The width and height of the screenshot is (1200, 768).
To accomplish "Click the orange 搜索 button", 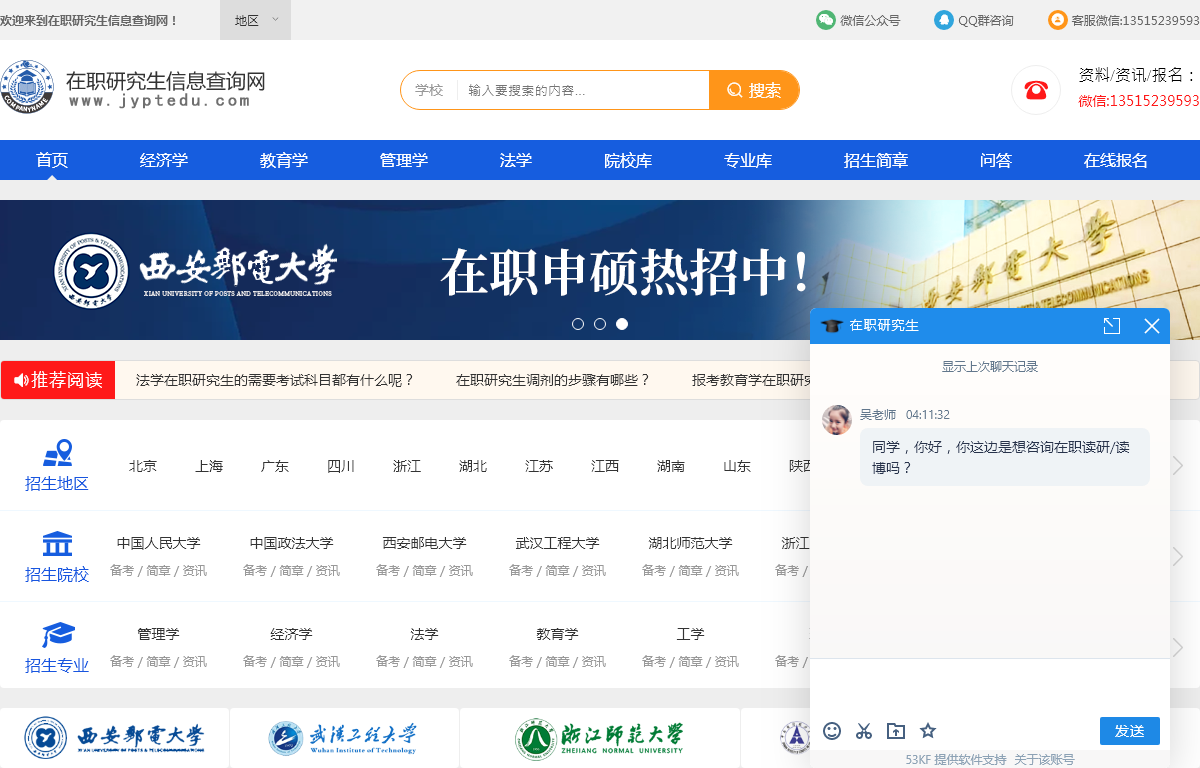I will [754, 90].
